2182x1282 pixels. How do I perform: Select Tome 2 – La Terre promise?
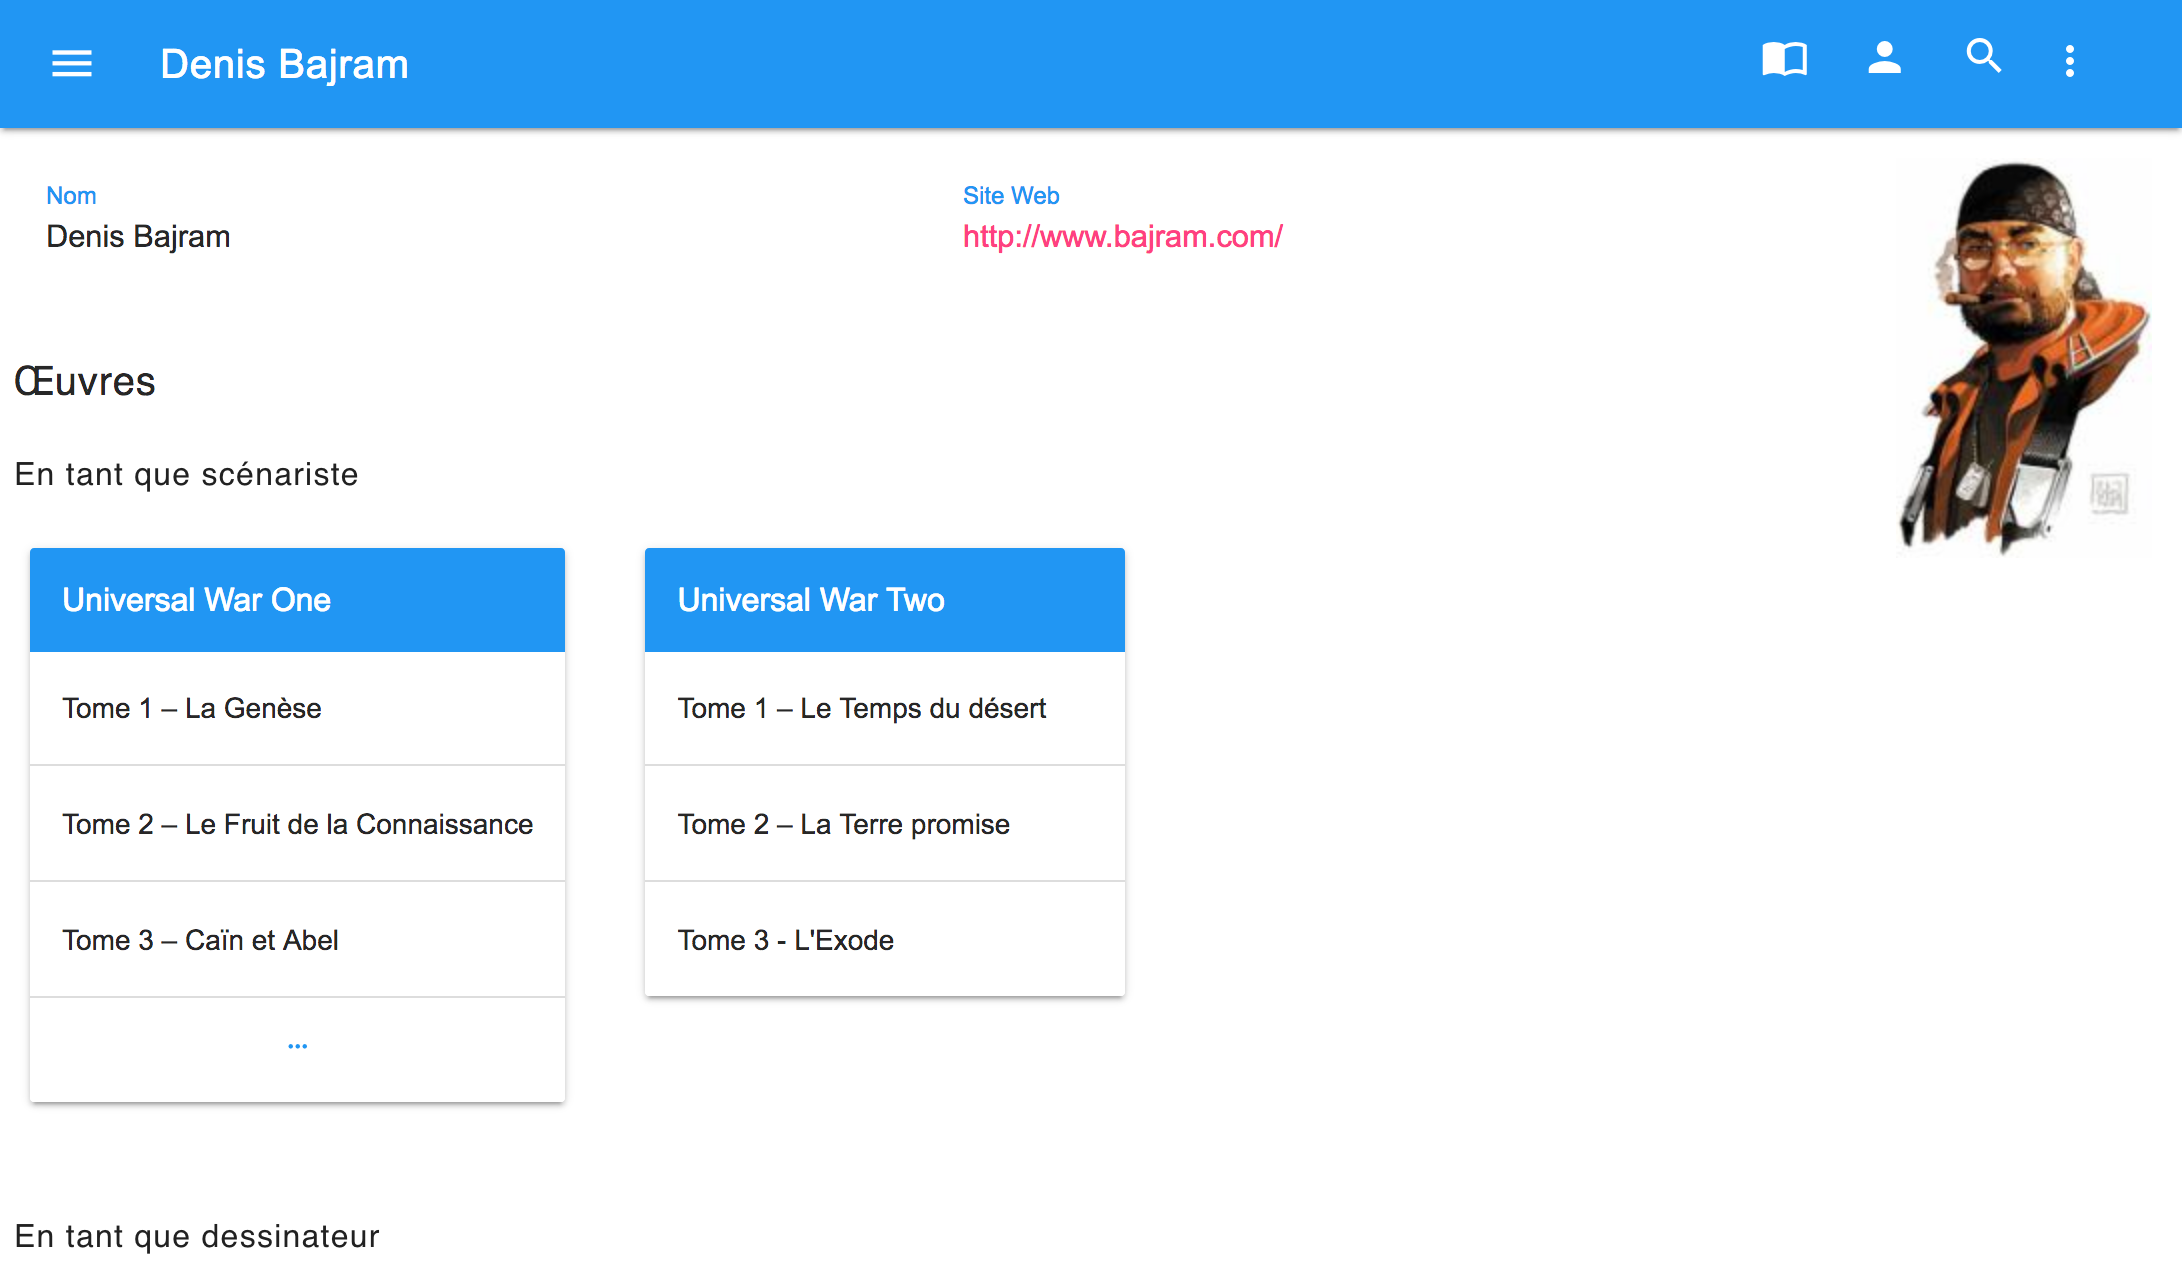point(884,824)
